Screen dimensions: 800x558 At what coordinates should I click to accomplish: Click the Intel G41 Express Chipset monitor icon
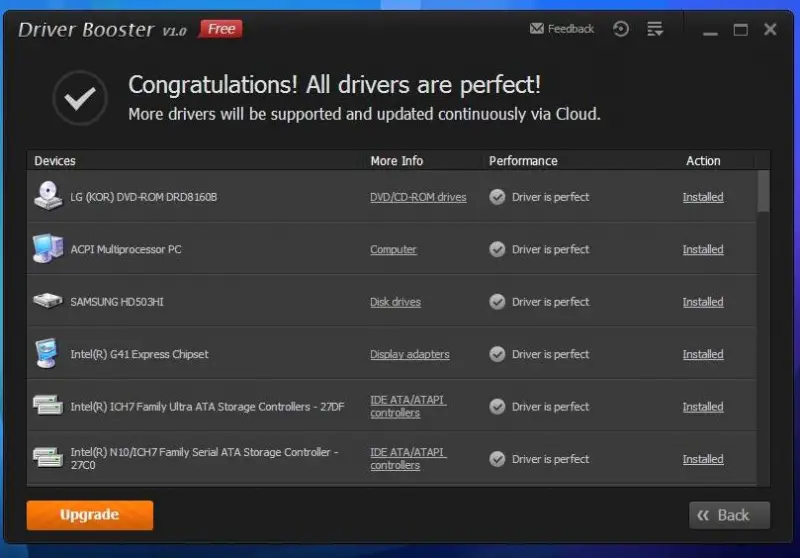pos(47,353)
